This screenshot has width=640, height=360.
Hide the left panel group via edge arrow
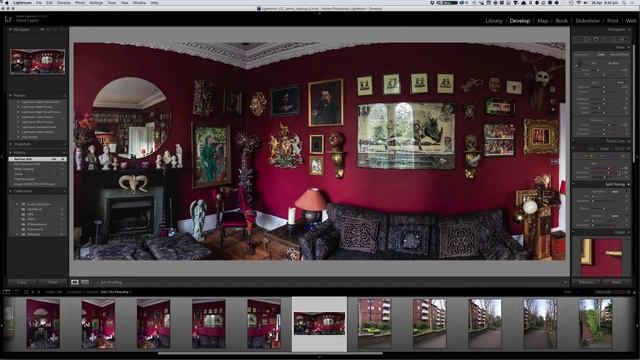(2, 157)
